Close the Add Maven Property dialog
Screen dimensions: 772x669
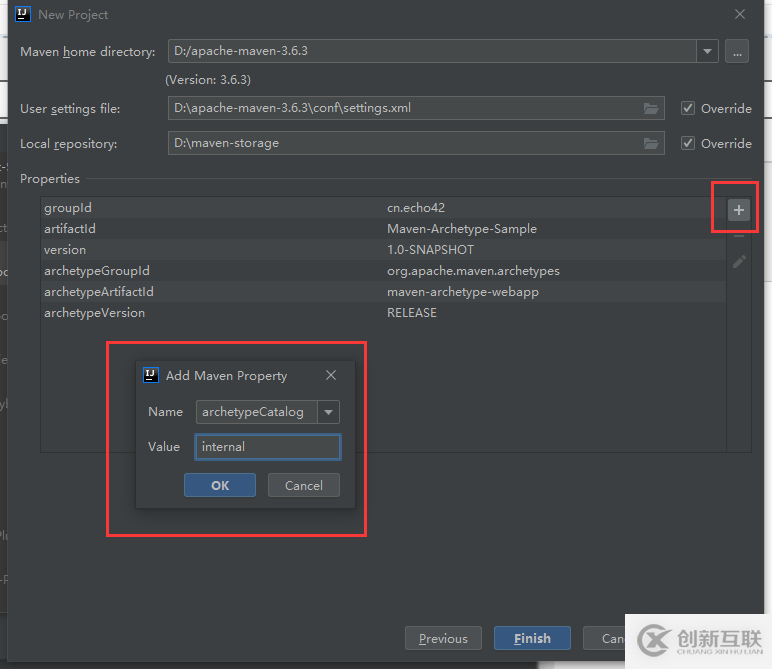point(331,375)
